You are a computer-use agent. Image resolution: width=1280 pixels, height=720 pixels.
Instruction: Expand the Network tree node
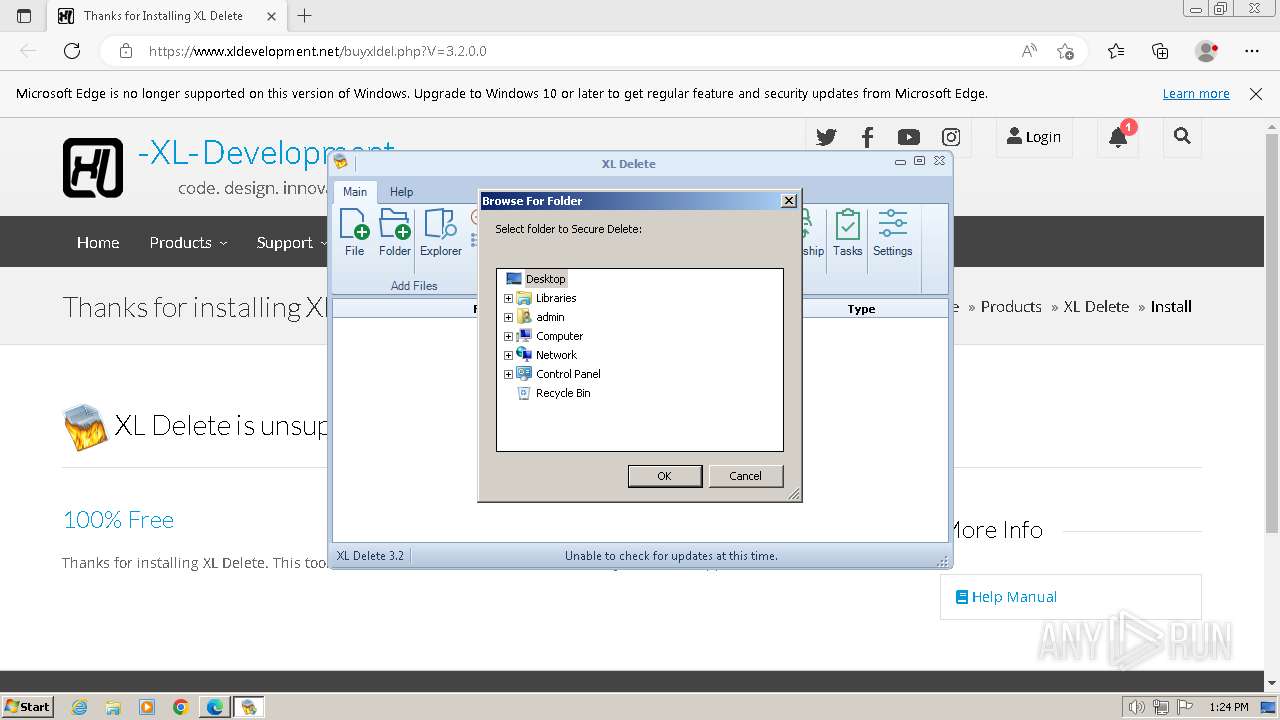pyautogui.click(x=508, y=355)
